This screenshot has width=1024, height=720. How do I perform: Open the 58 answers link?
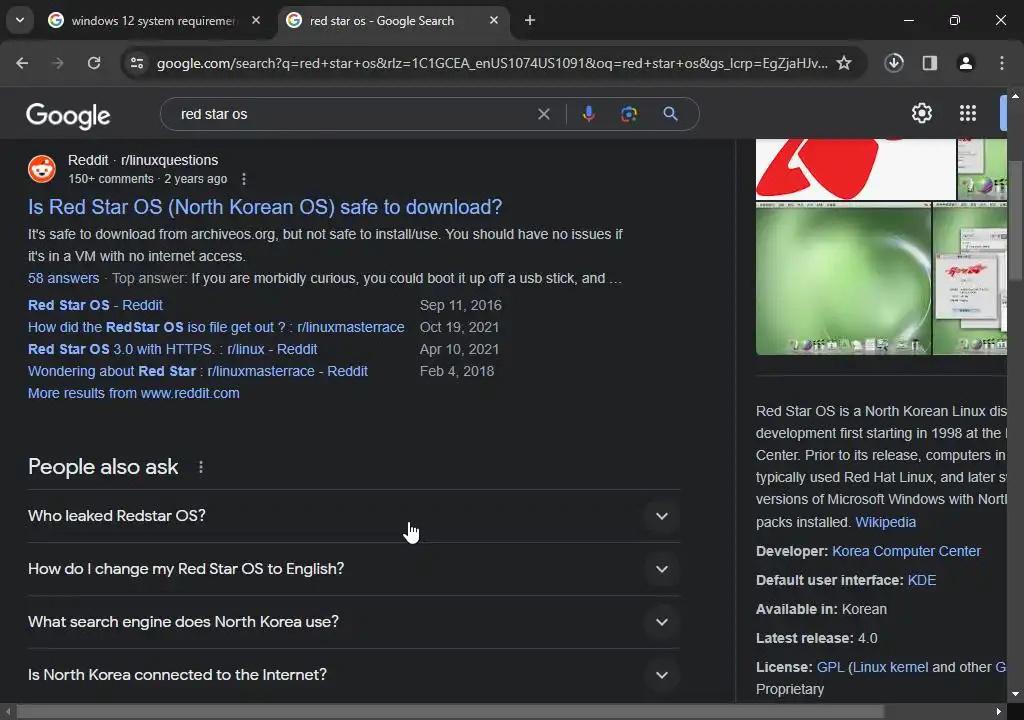pyautogui.click(x=63, y=278)
